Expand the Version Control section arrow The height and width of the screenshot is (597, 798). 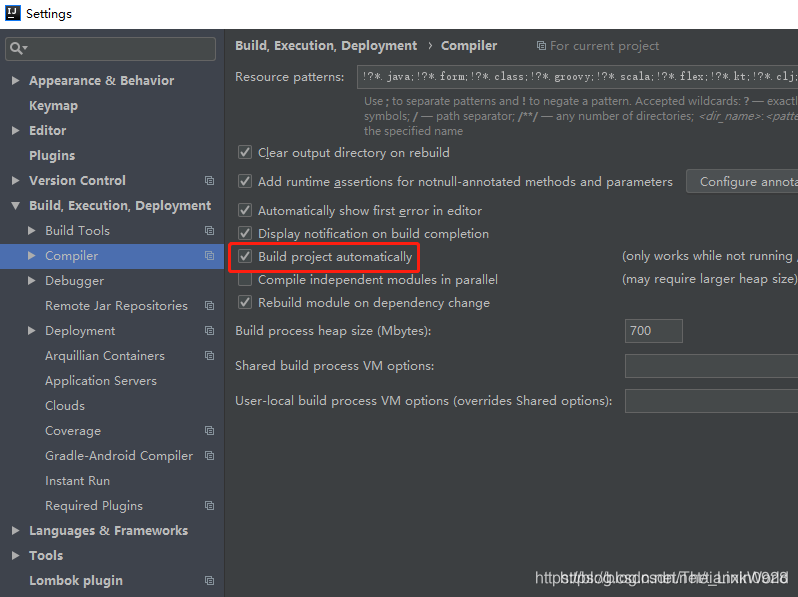tap(15, 180)
